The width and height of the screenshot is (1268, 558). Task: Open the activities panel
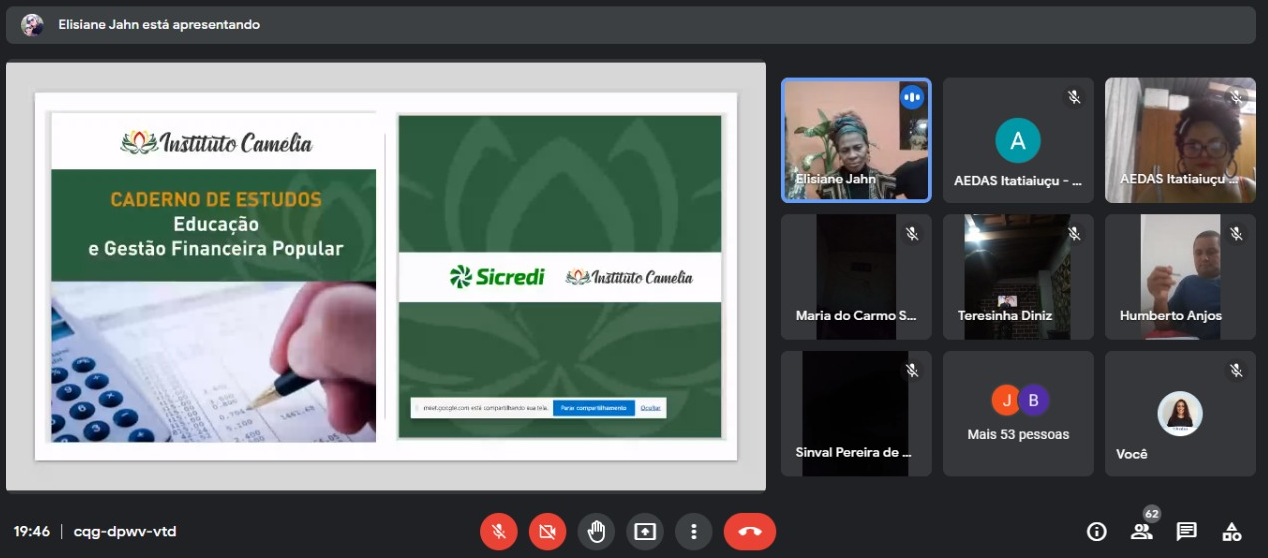(1232, 531)
